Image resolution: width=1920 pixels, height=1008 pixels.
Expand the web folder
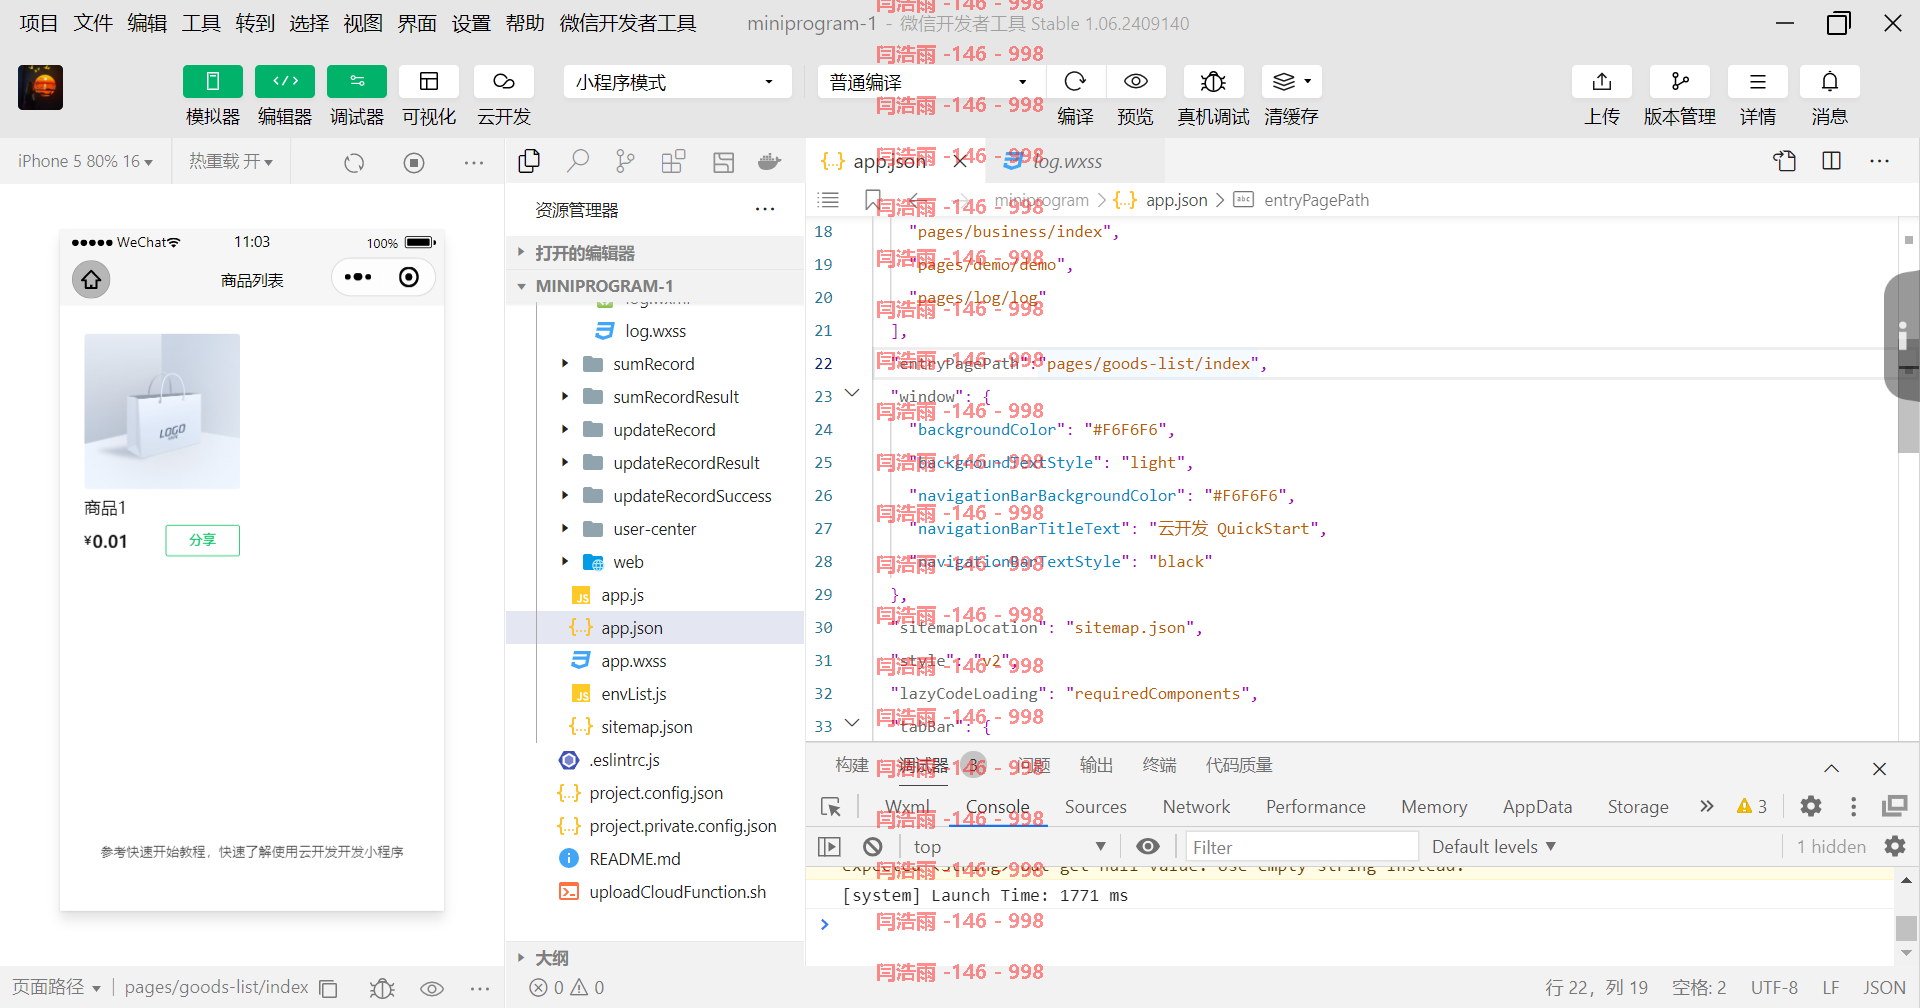(565, 562)
